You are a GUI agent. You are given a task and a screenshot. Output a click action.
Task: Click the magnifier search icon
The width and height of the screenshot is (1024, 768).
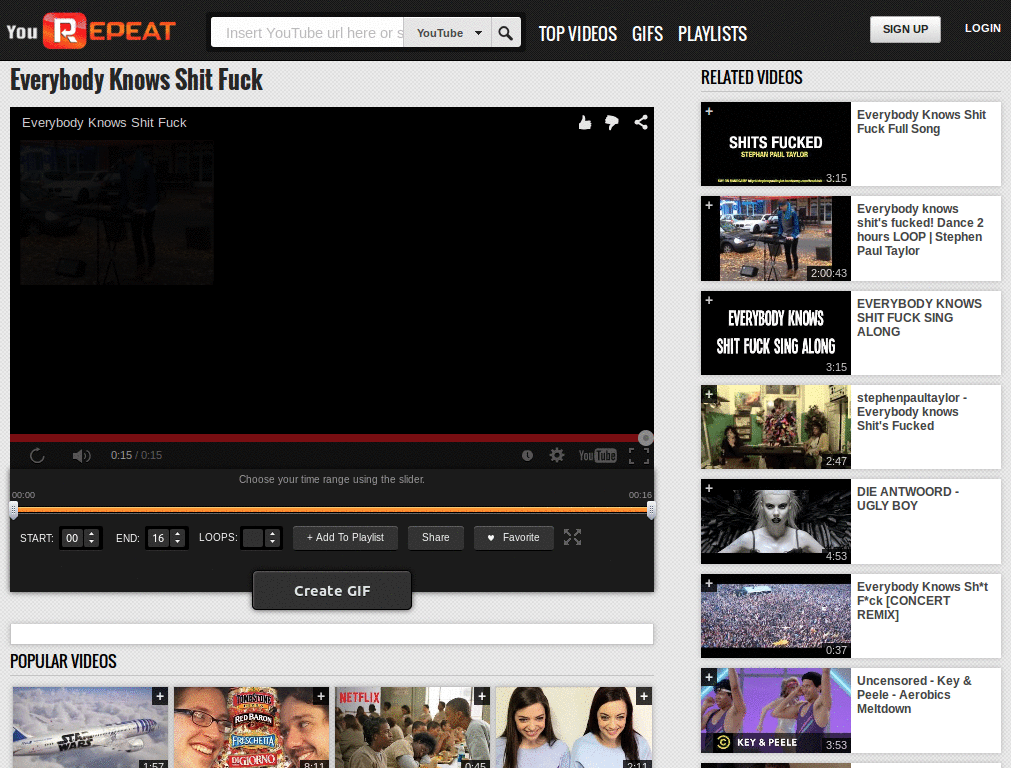point(505,33)
